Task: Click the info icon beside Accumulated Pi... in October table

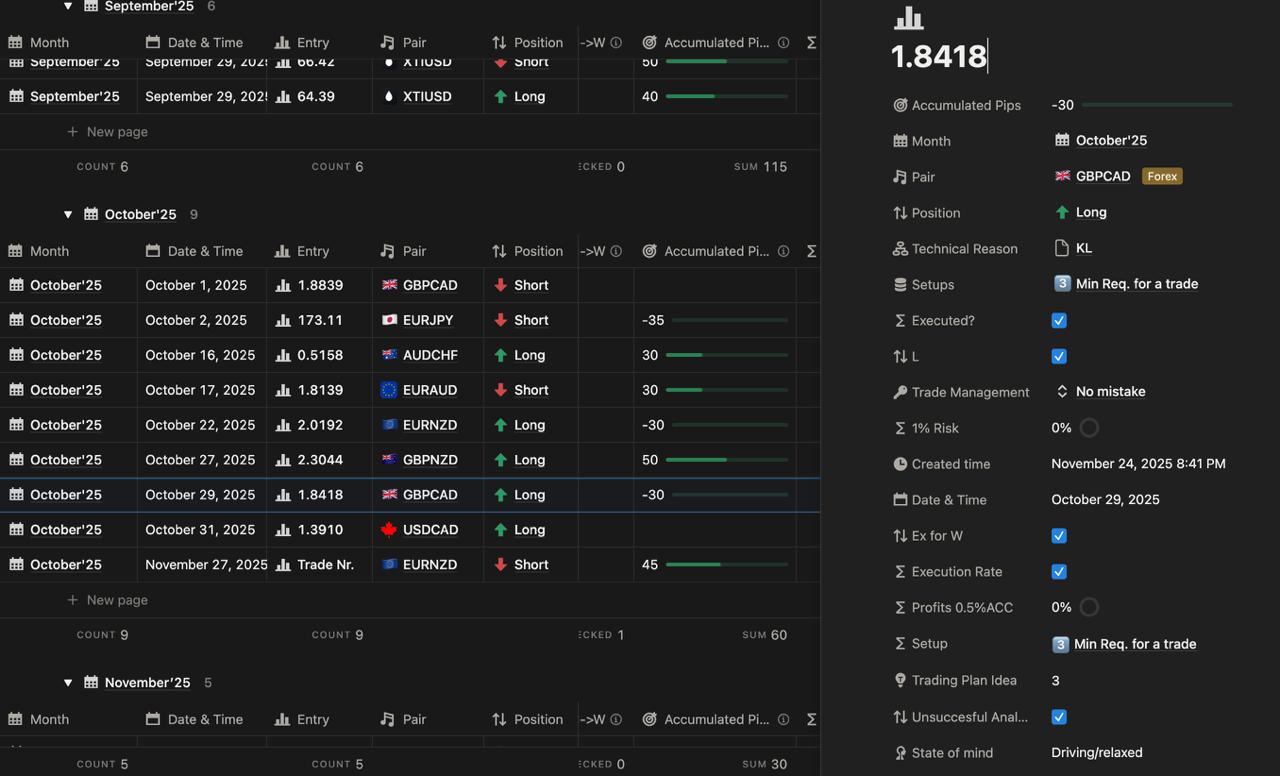Action: tap(783, 251)
